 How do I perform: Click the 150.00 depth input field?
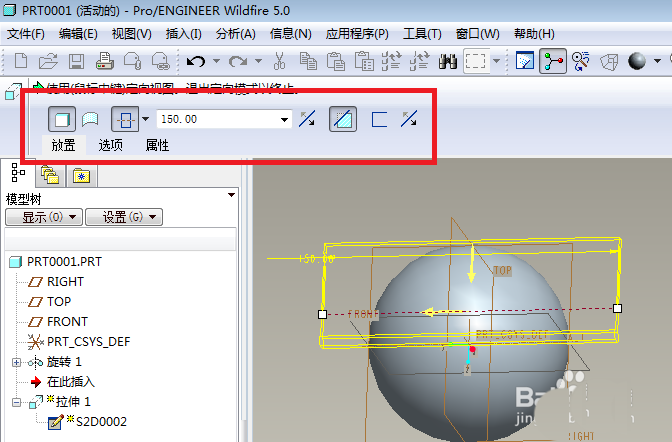[218, 119]
